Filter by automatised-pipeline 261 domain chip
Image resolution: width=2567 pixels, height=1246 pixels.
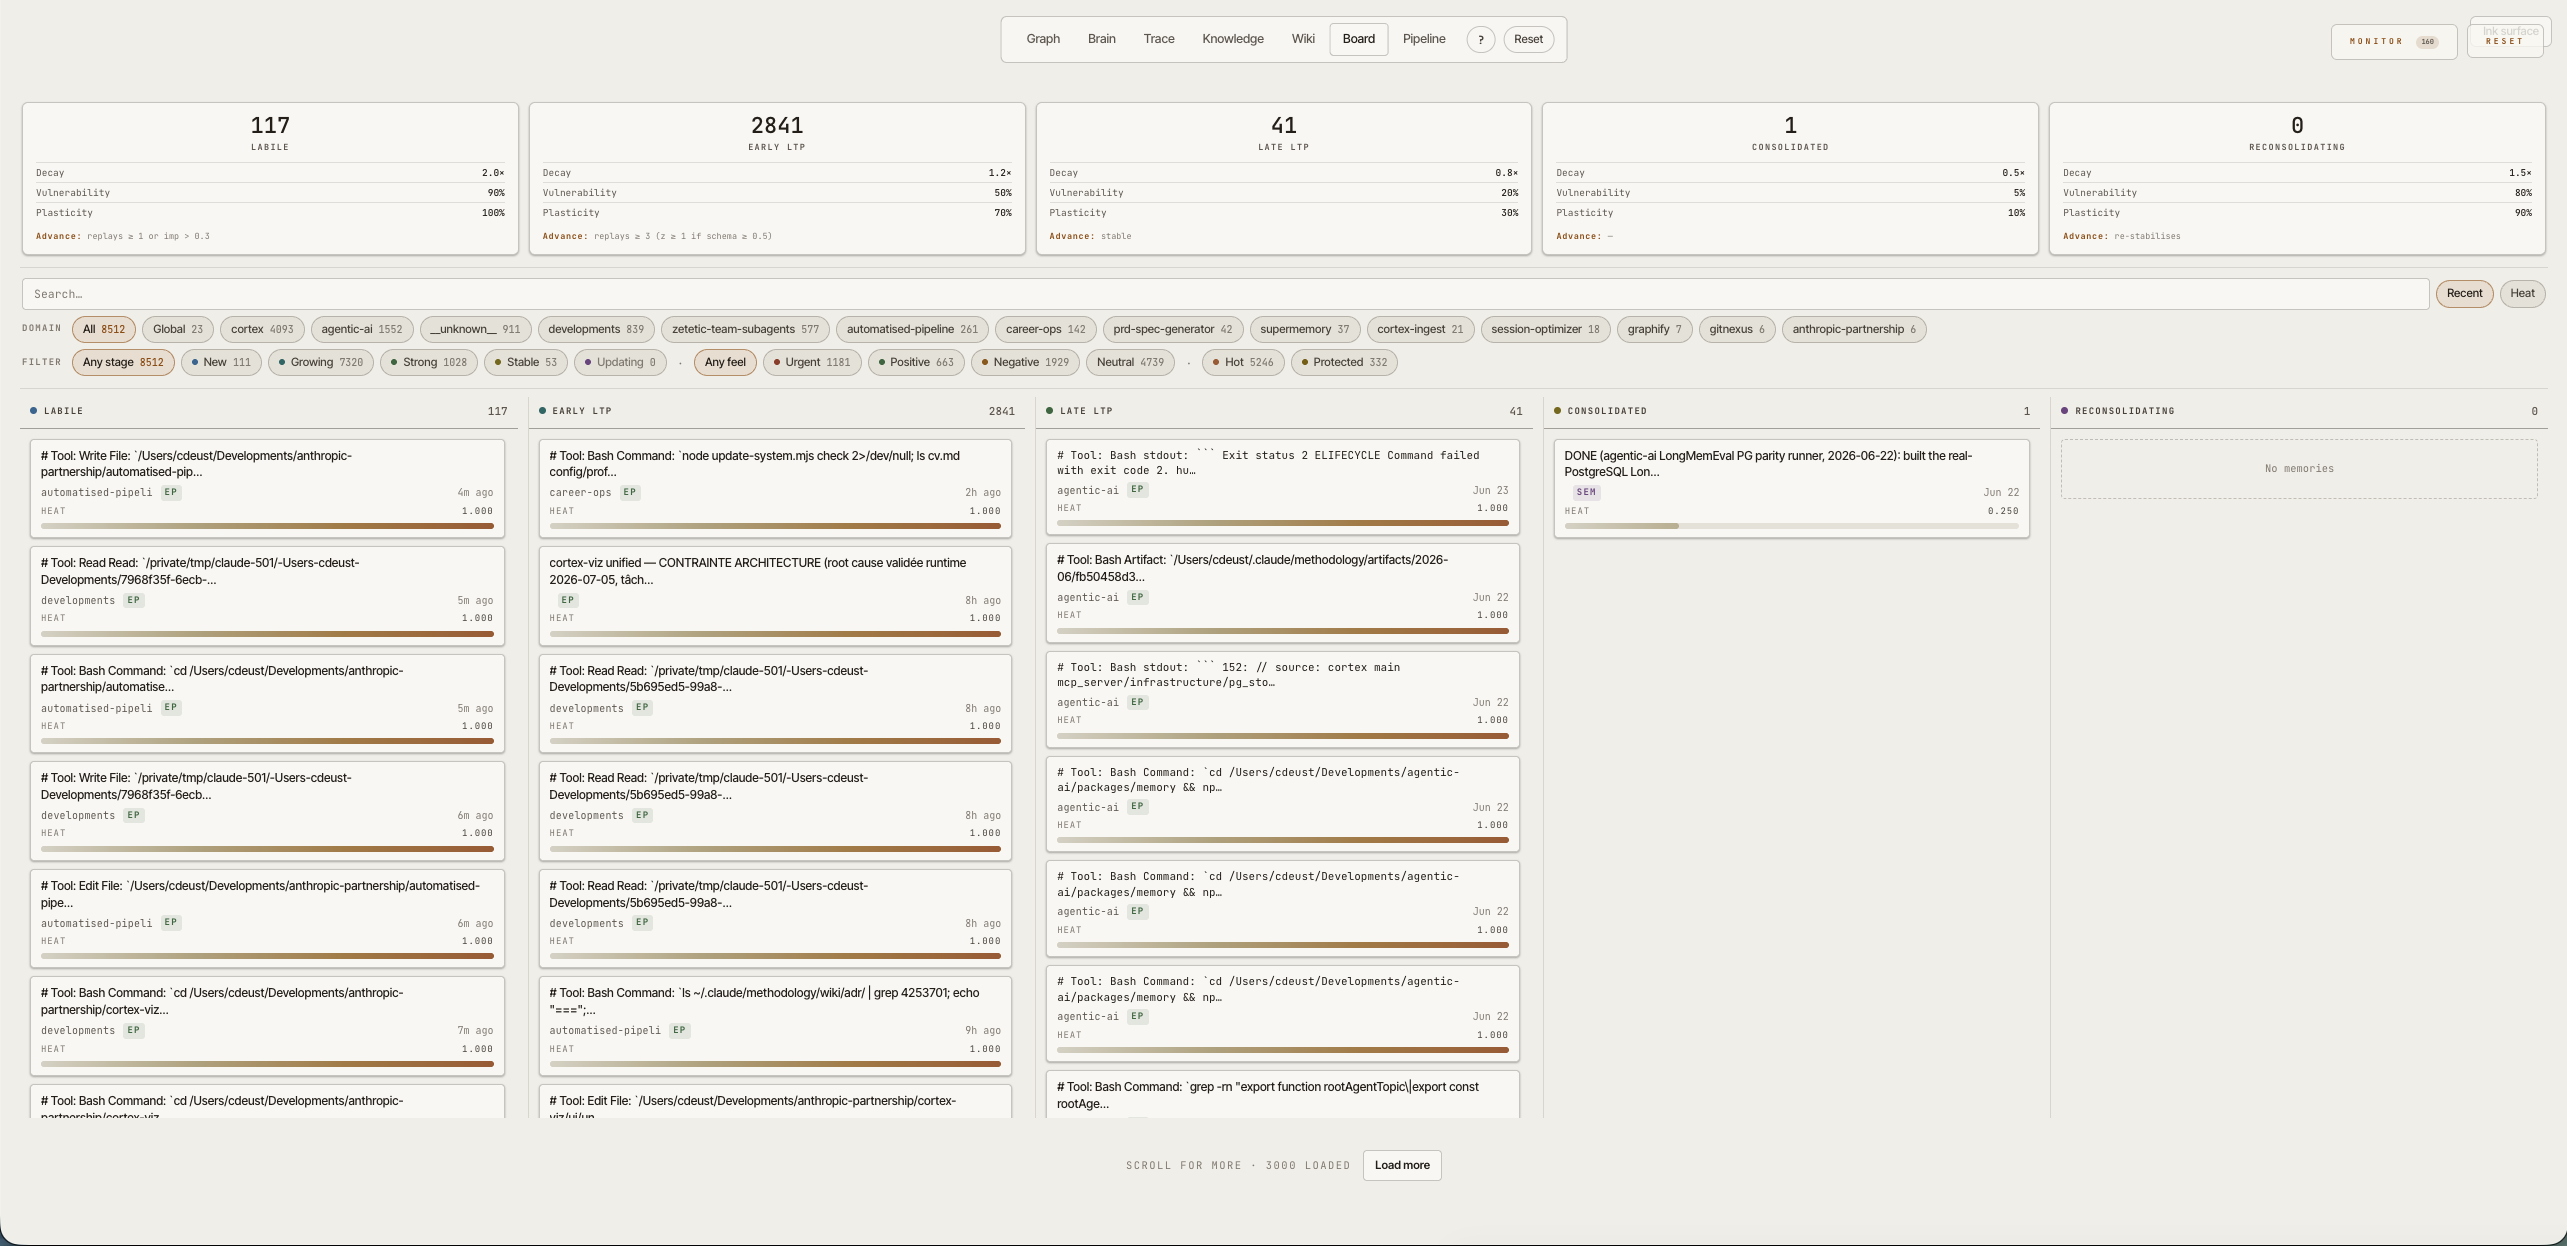click(x=912, y=329)
